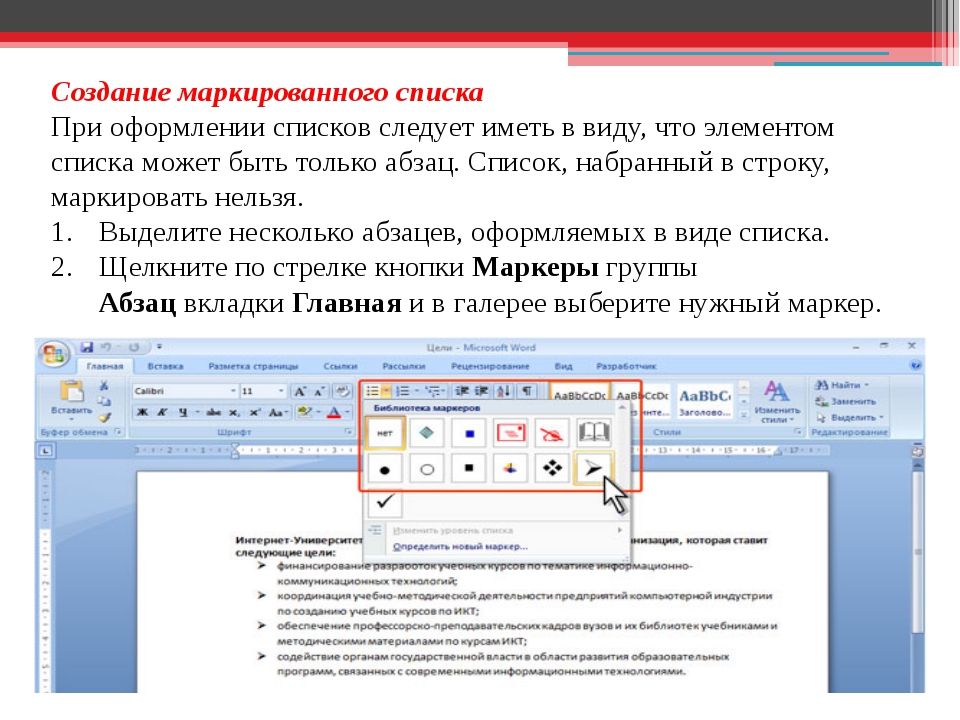The height and width of the screenshot is (720, 960).
Task: Decrease font size with small A
Action: 319,392
